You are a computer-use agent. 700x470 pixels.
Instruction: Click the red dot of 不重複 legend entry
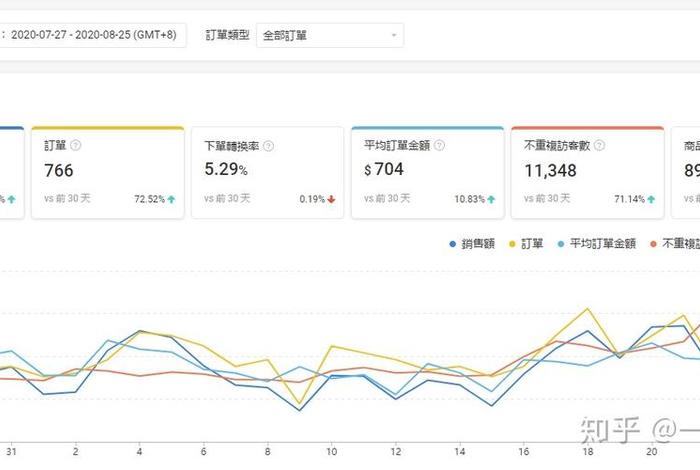(655, 243)
